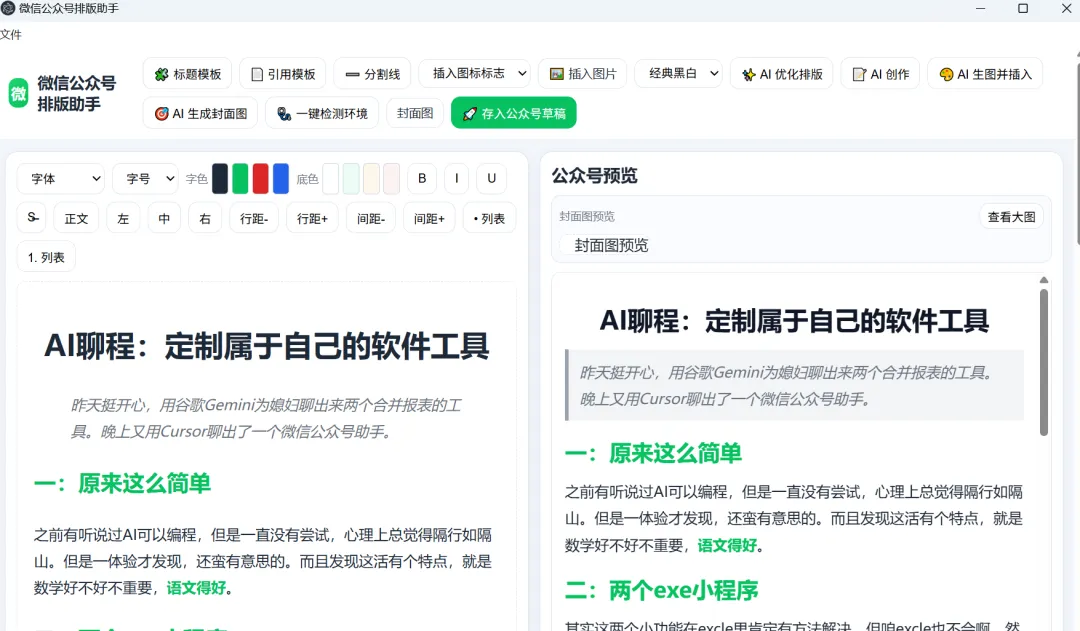
Task: Pick the green font color
Action: pyautogui.click(x=240, y=178)
